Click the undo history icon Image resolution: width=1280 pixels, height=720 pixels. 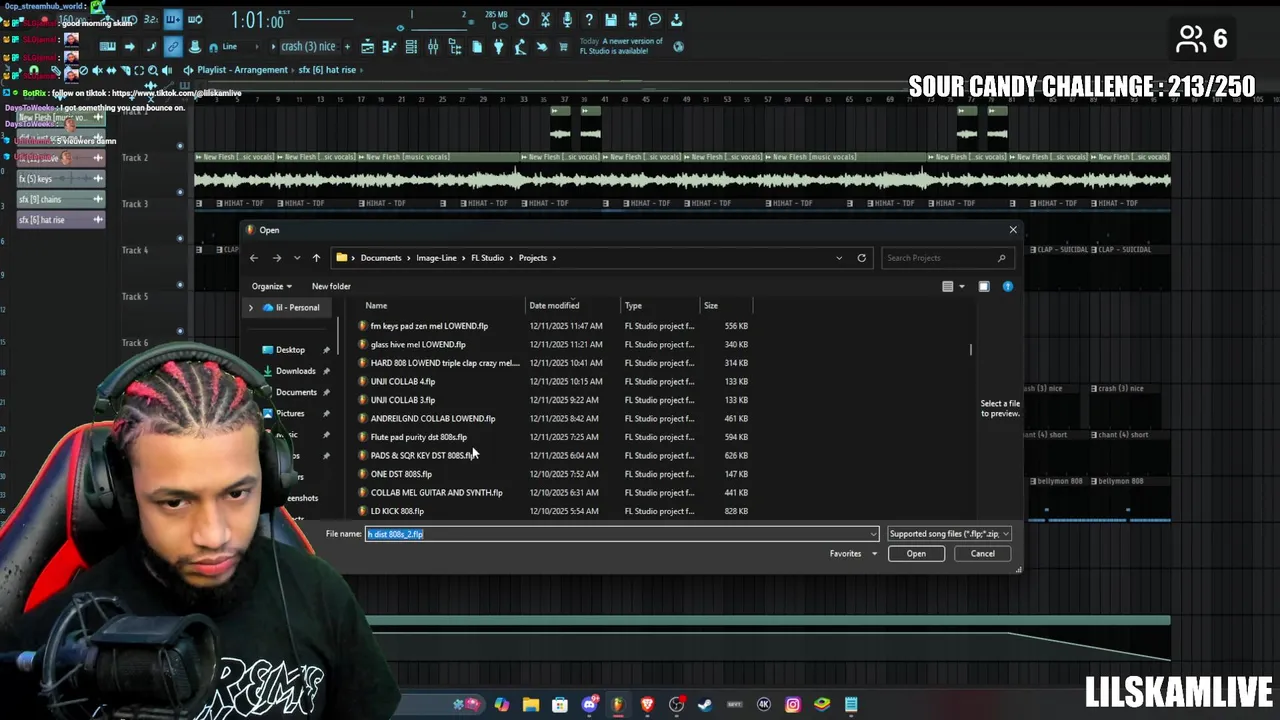click(523, 20)
